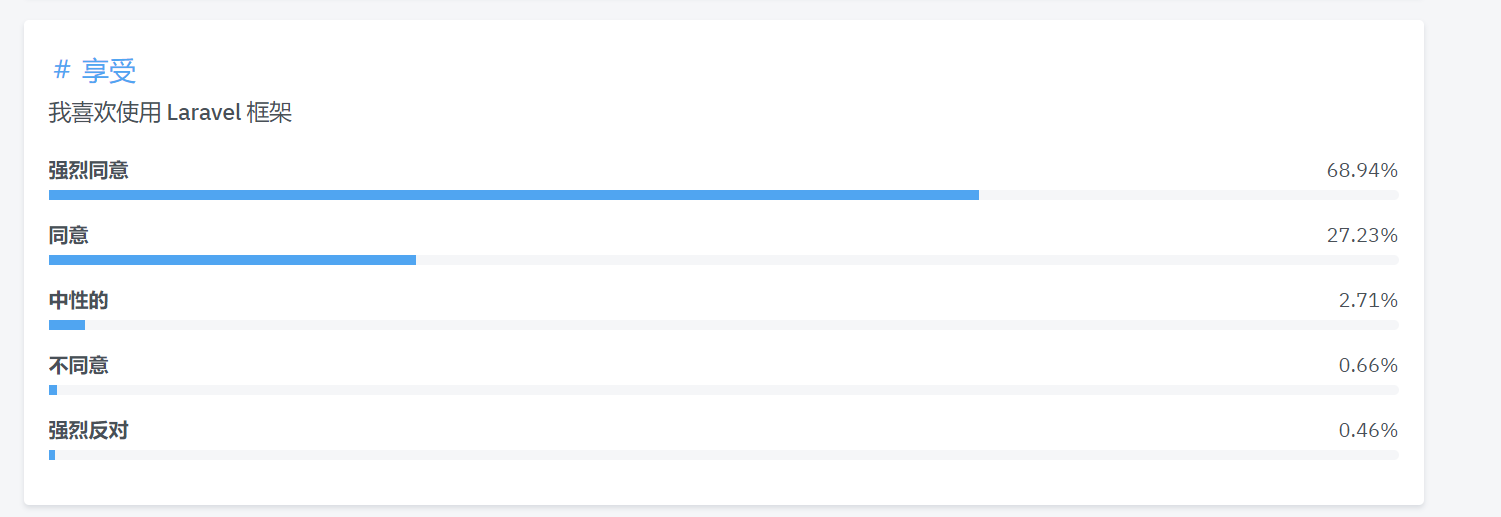This screenshot has height=517, width=1501.
Task: Select the 强烈同意 answer label
Action: pyautogui.click(x=89, y=171)
